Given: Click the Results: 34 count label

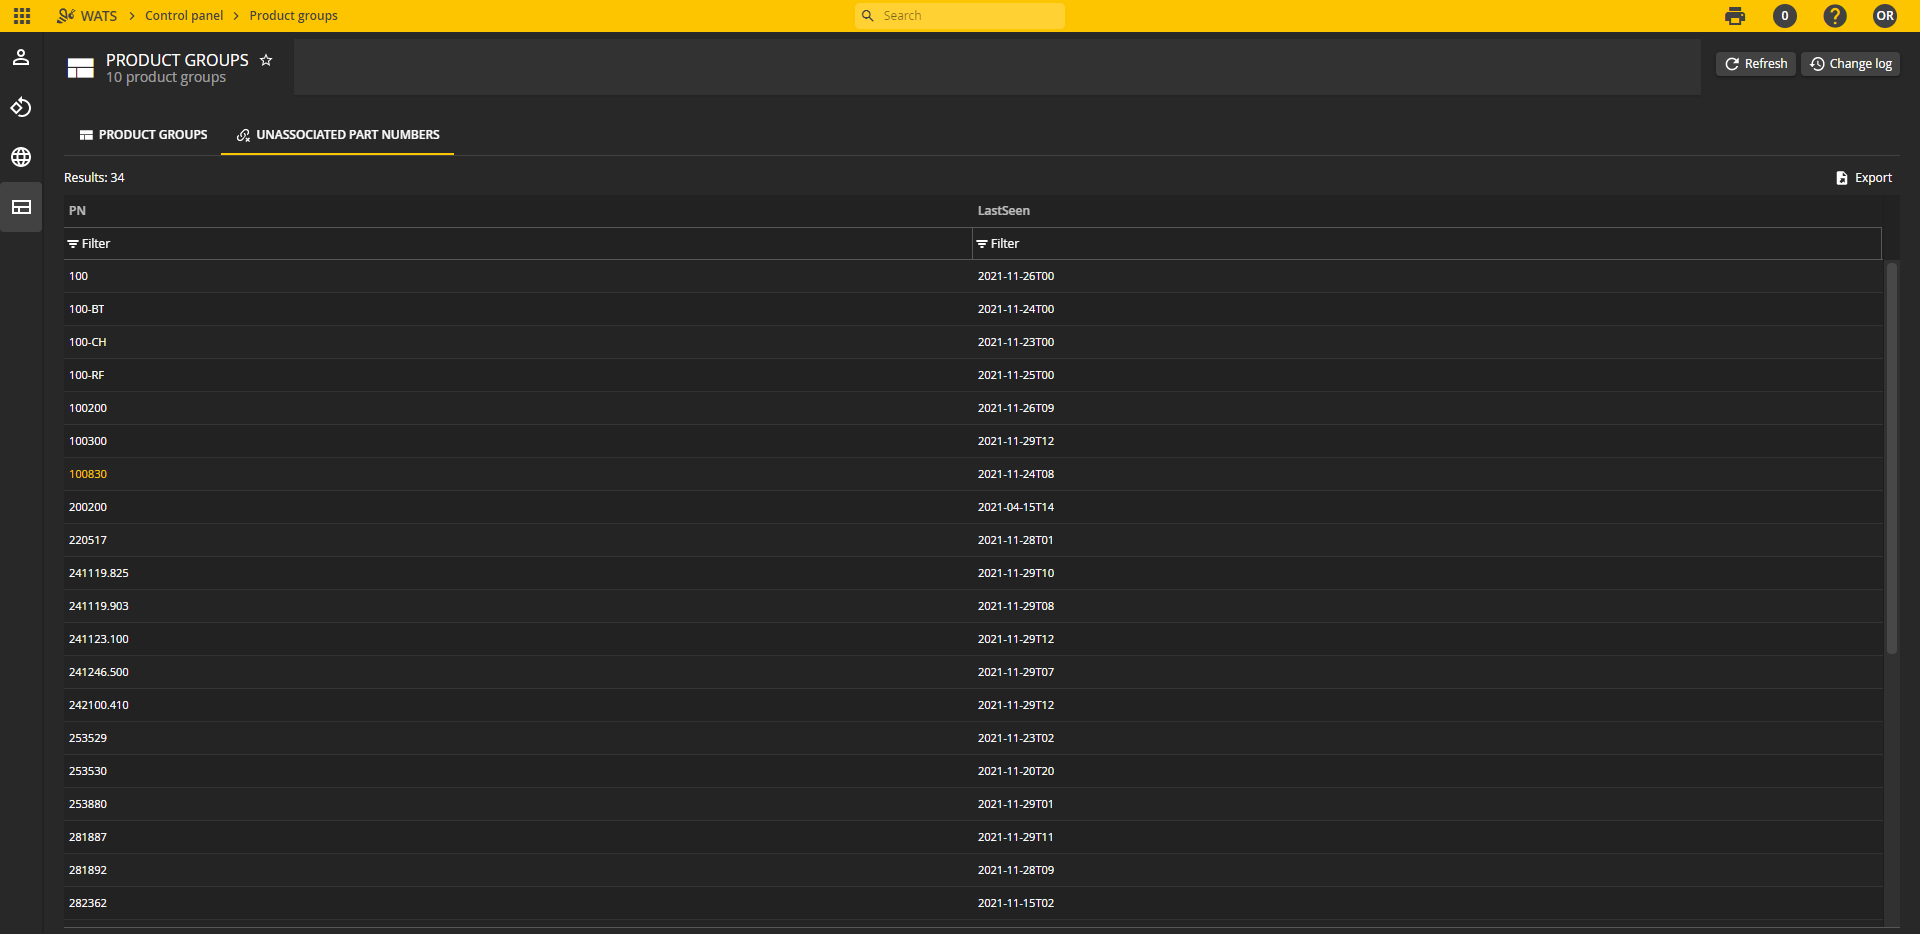Looking at the screenshot, I should pos(94,178).
